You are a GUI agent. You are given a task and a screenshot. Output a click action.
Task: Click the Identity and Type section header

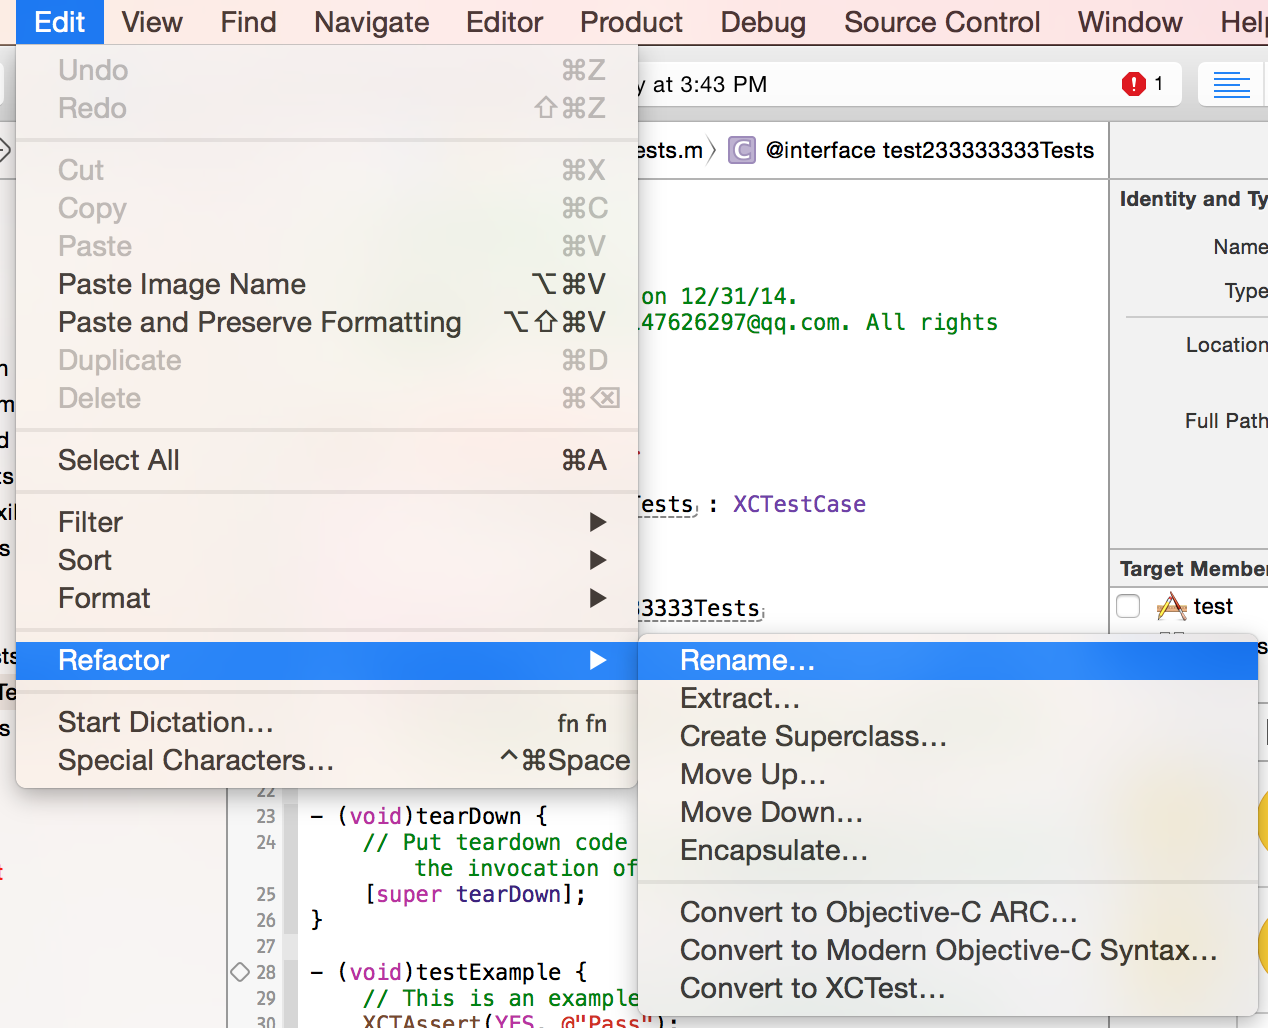point(1193,199)
